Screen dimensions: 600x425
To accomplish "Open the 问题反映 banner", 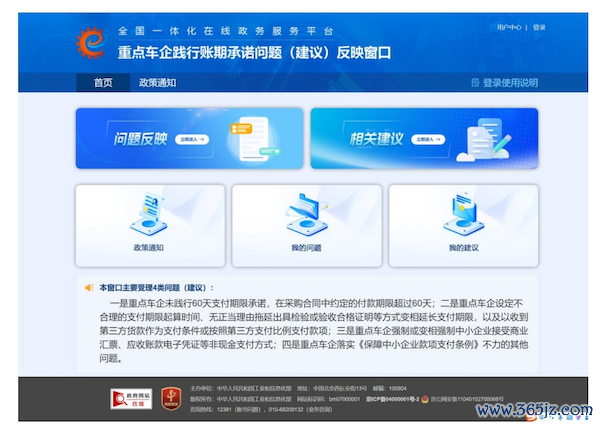I will coord(189,138).
